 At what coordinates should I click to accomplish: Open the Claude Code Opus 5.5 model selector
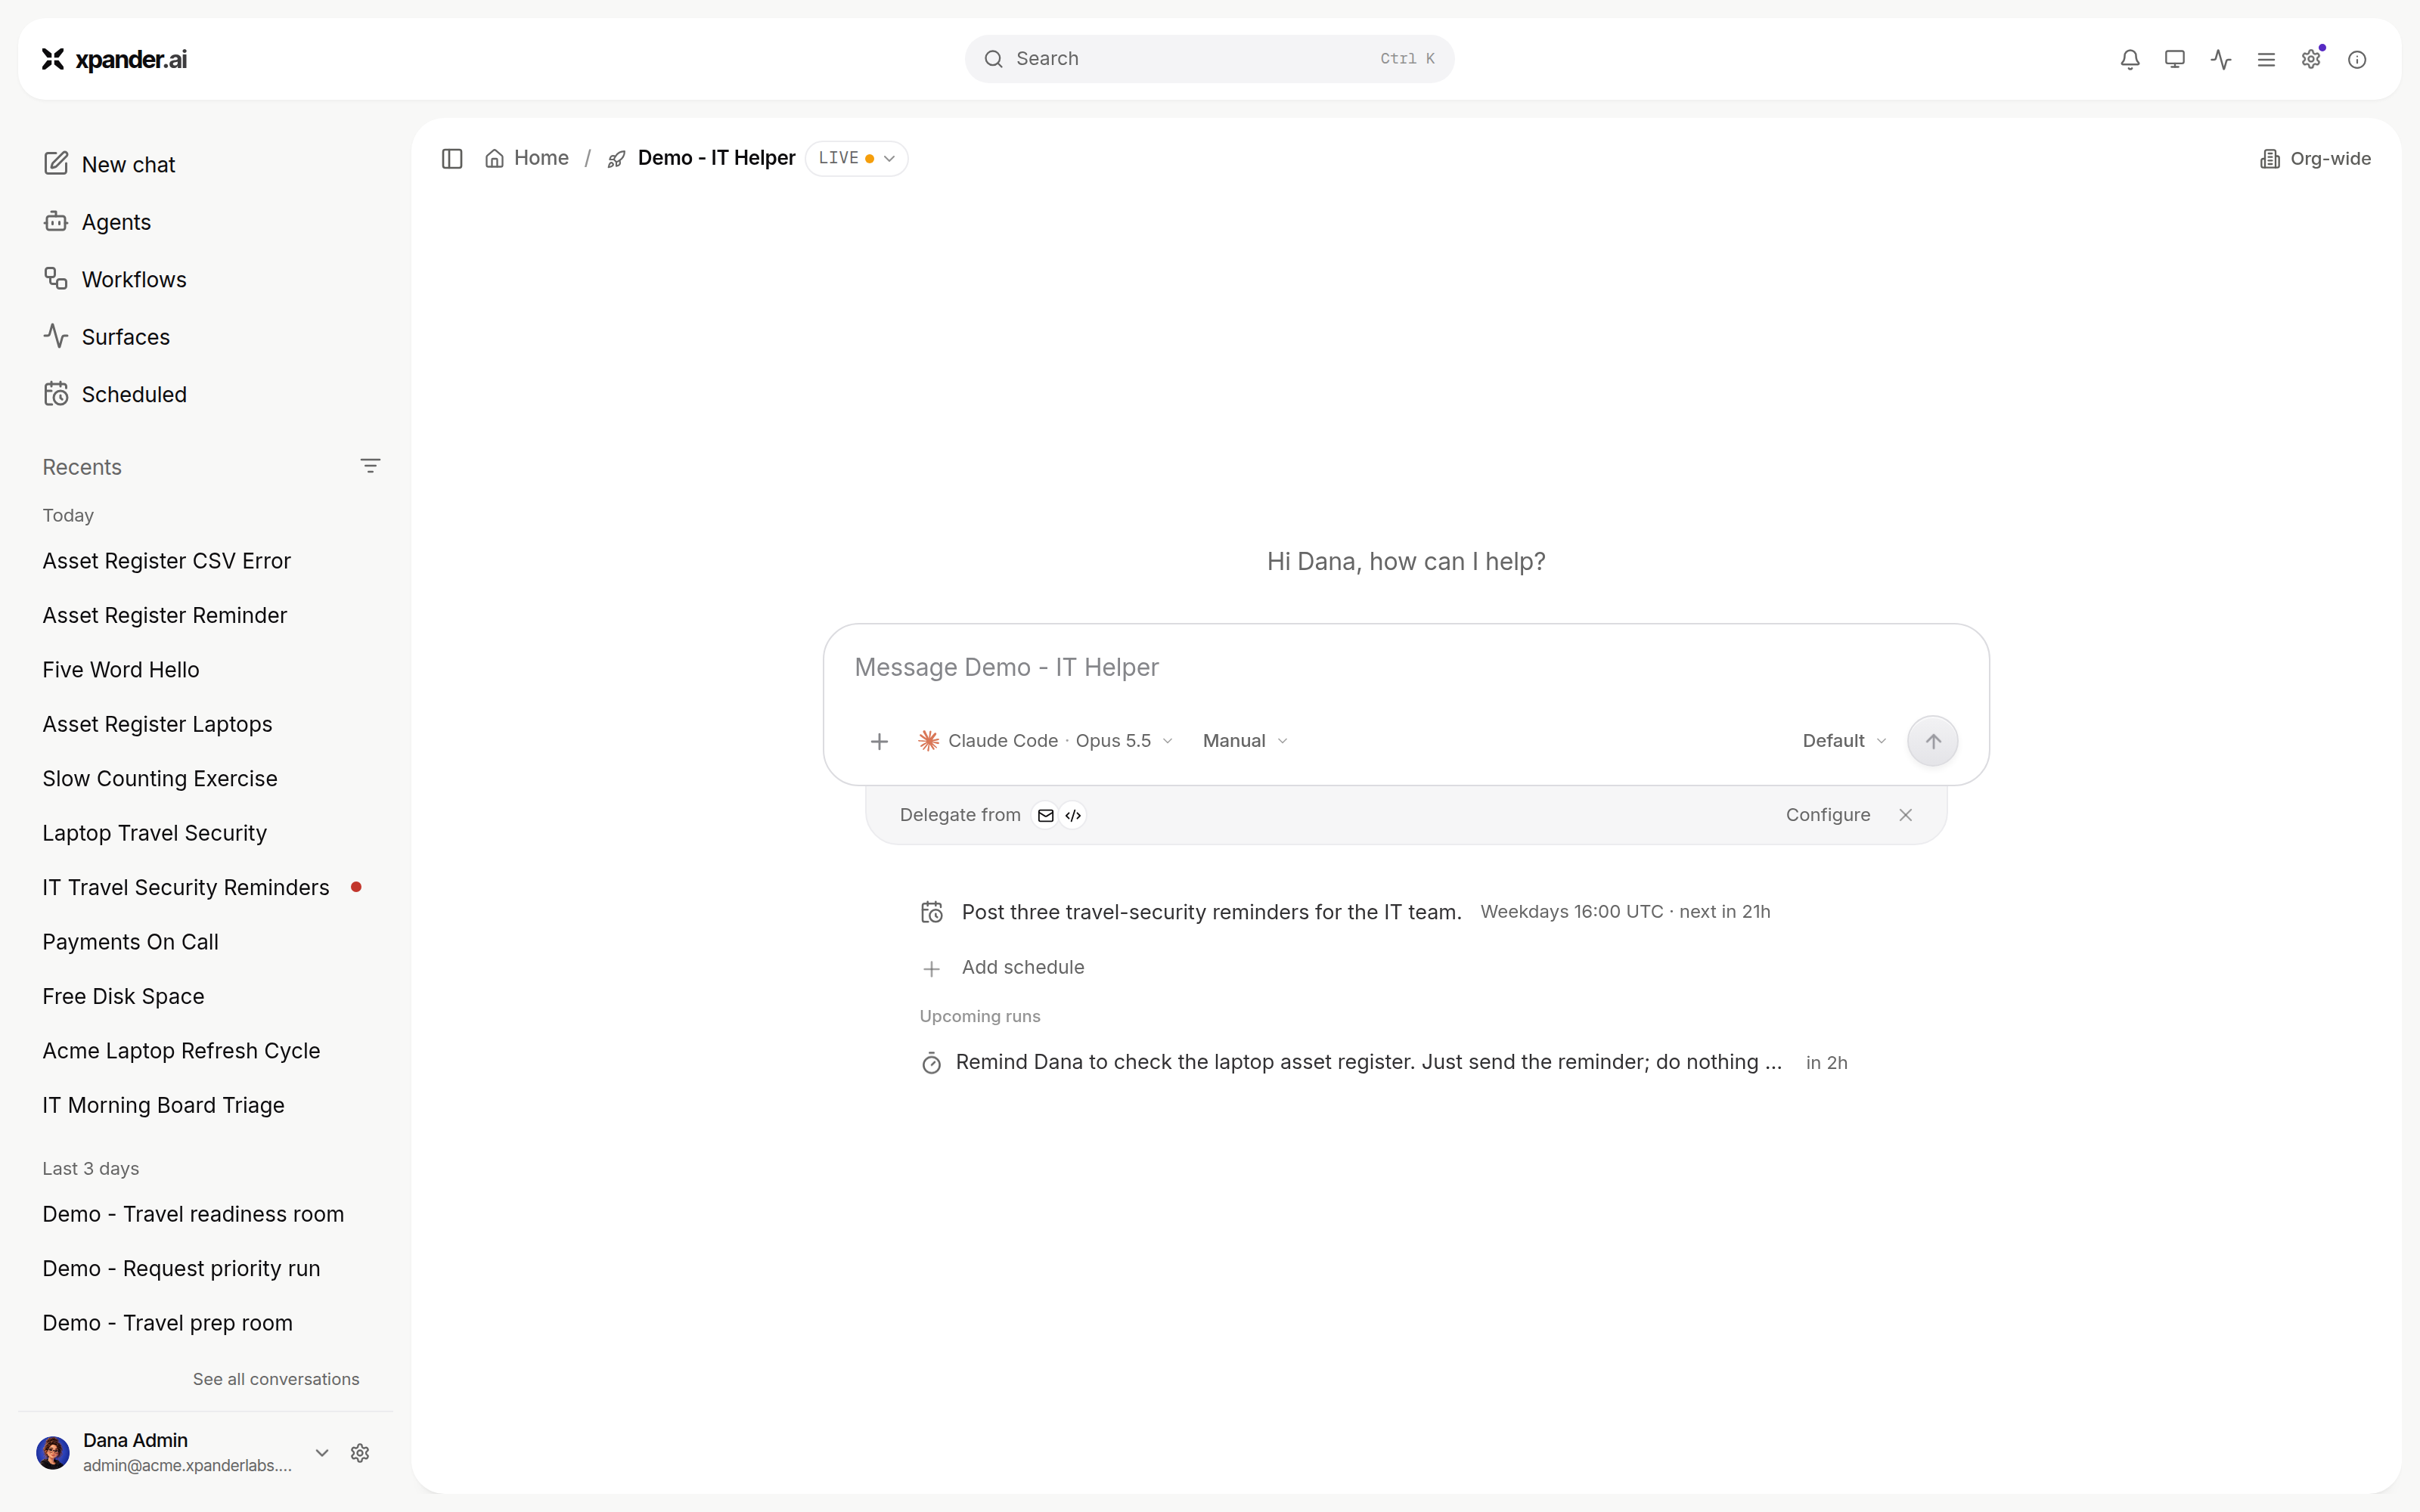pyautogui.click(x=1045, y=741)
